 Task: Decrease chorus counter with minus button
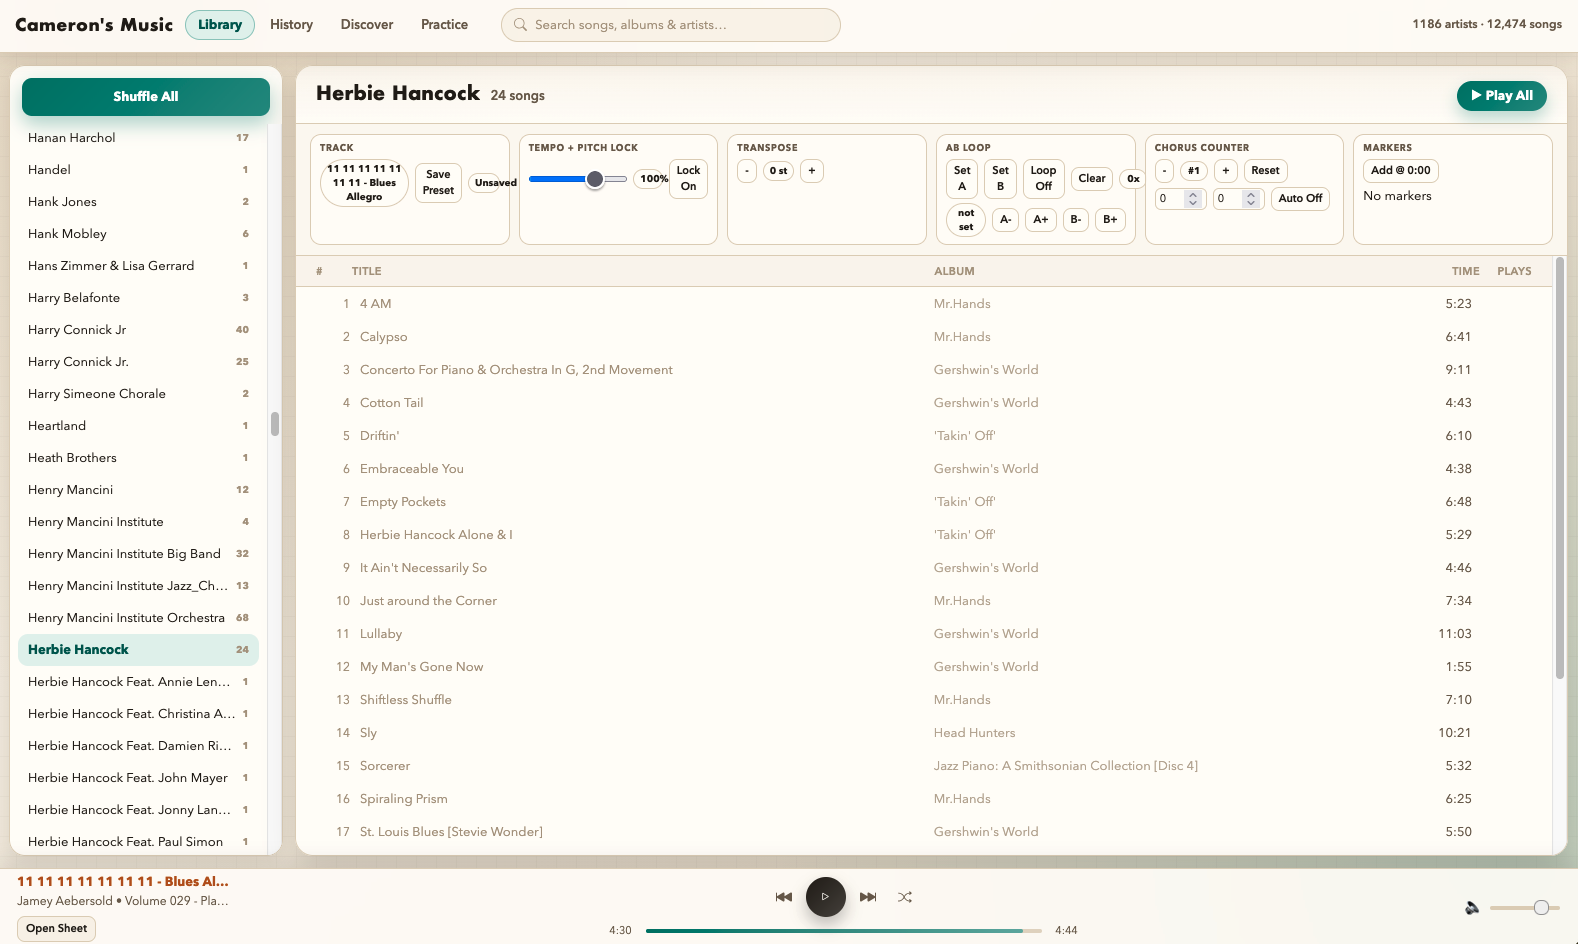click(1165, 171)
